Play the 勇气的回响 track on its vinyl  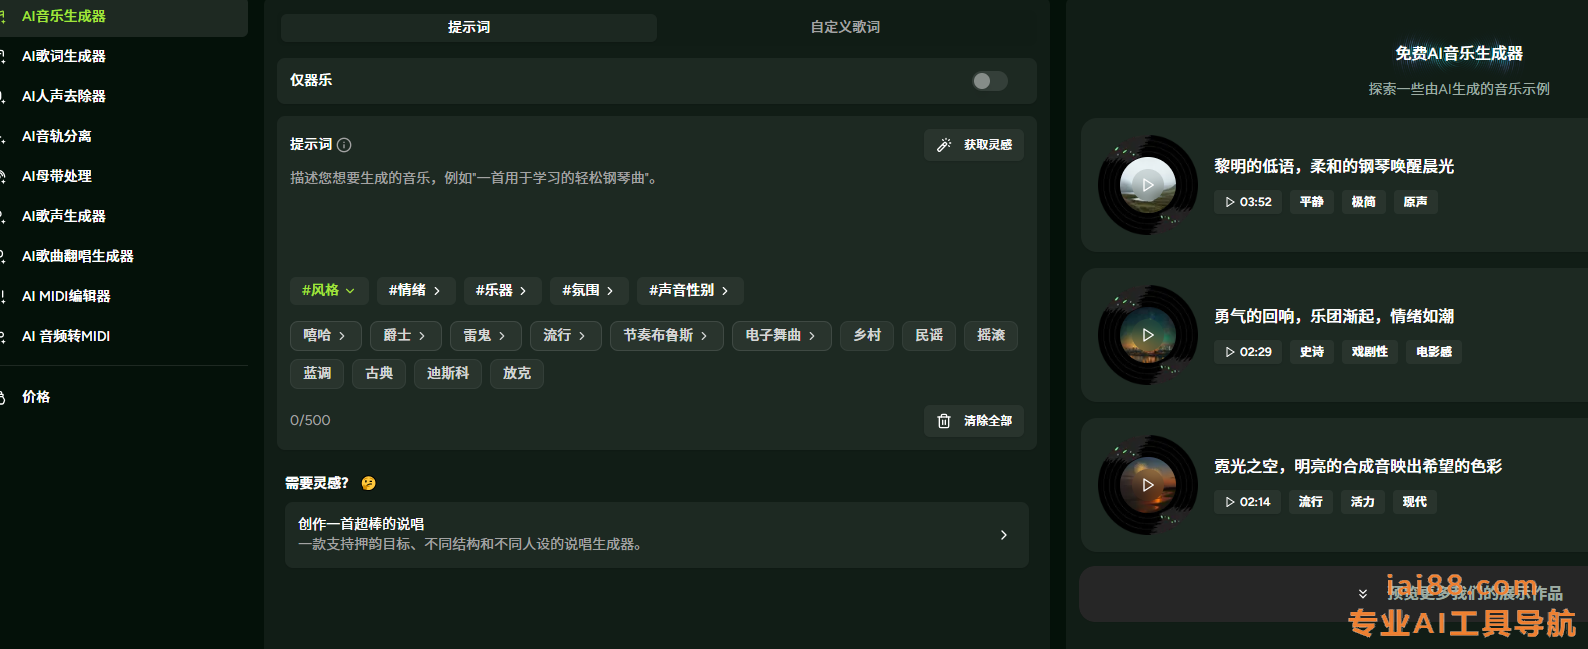click(x=1147, y=335)
